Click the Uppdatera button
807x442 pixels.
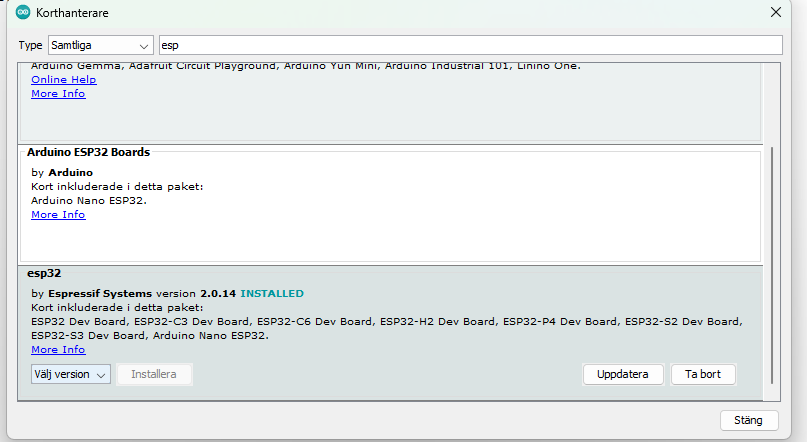tap(623, 374)
